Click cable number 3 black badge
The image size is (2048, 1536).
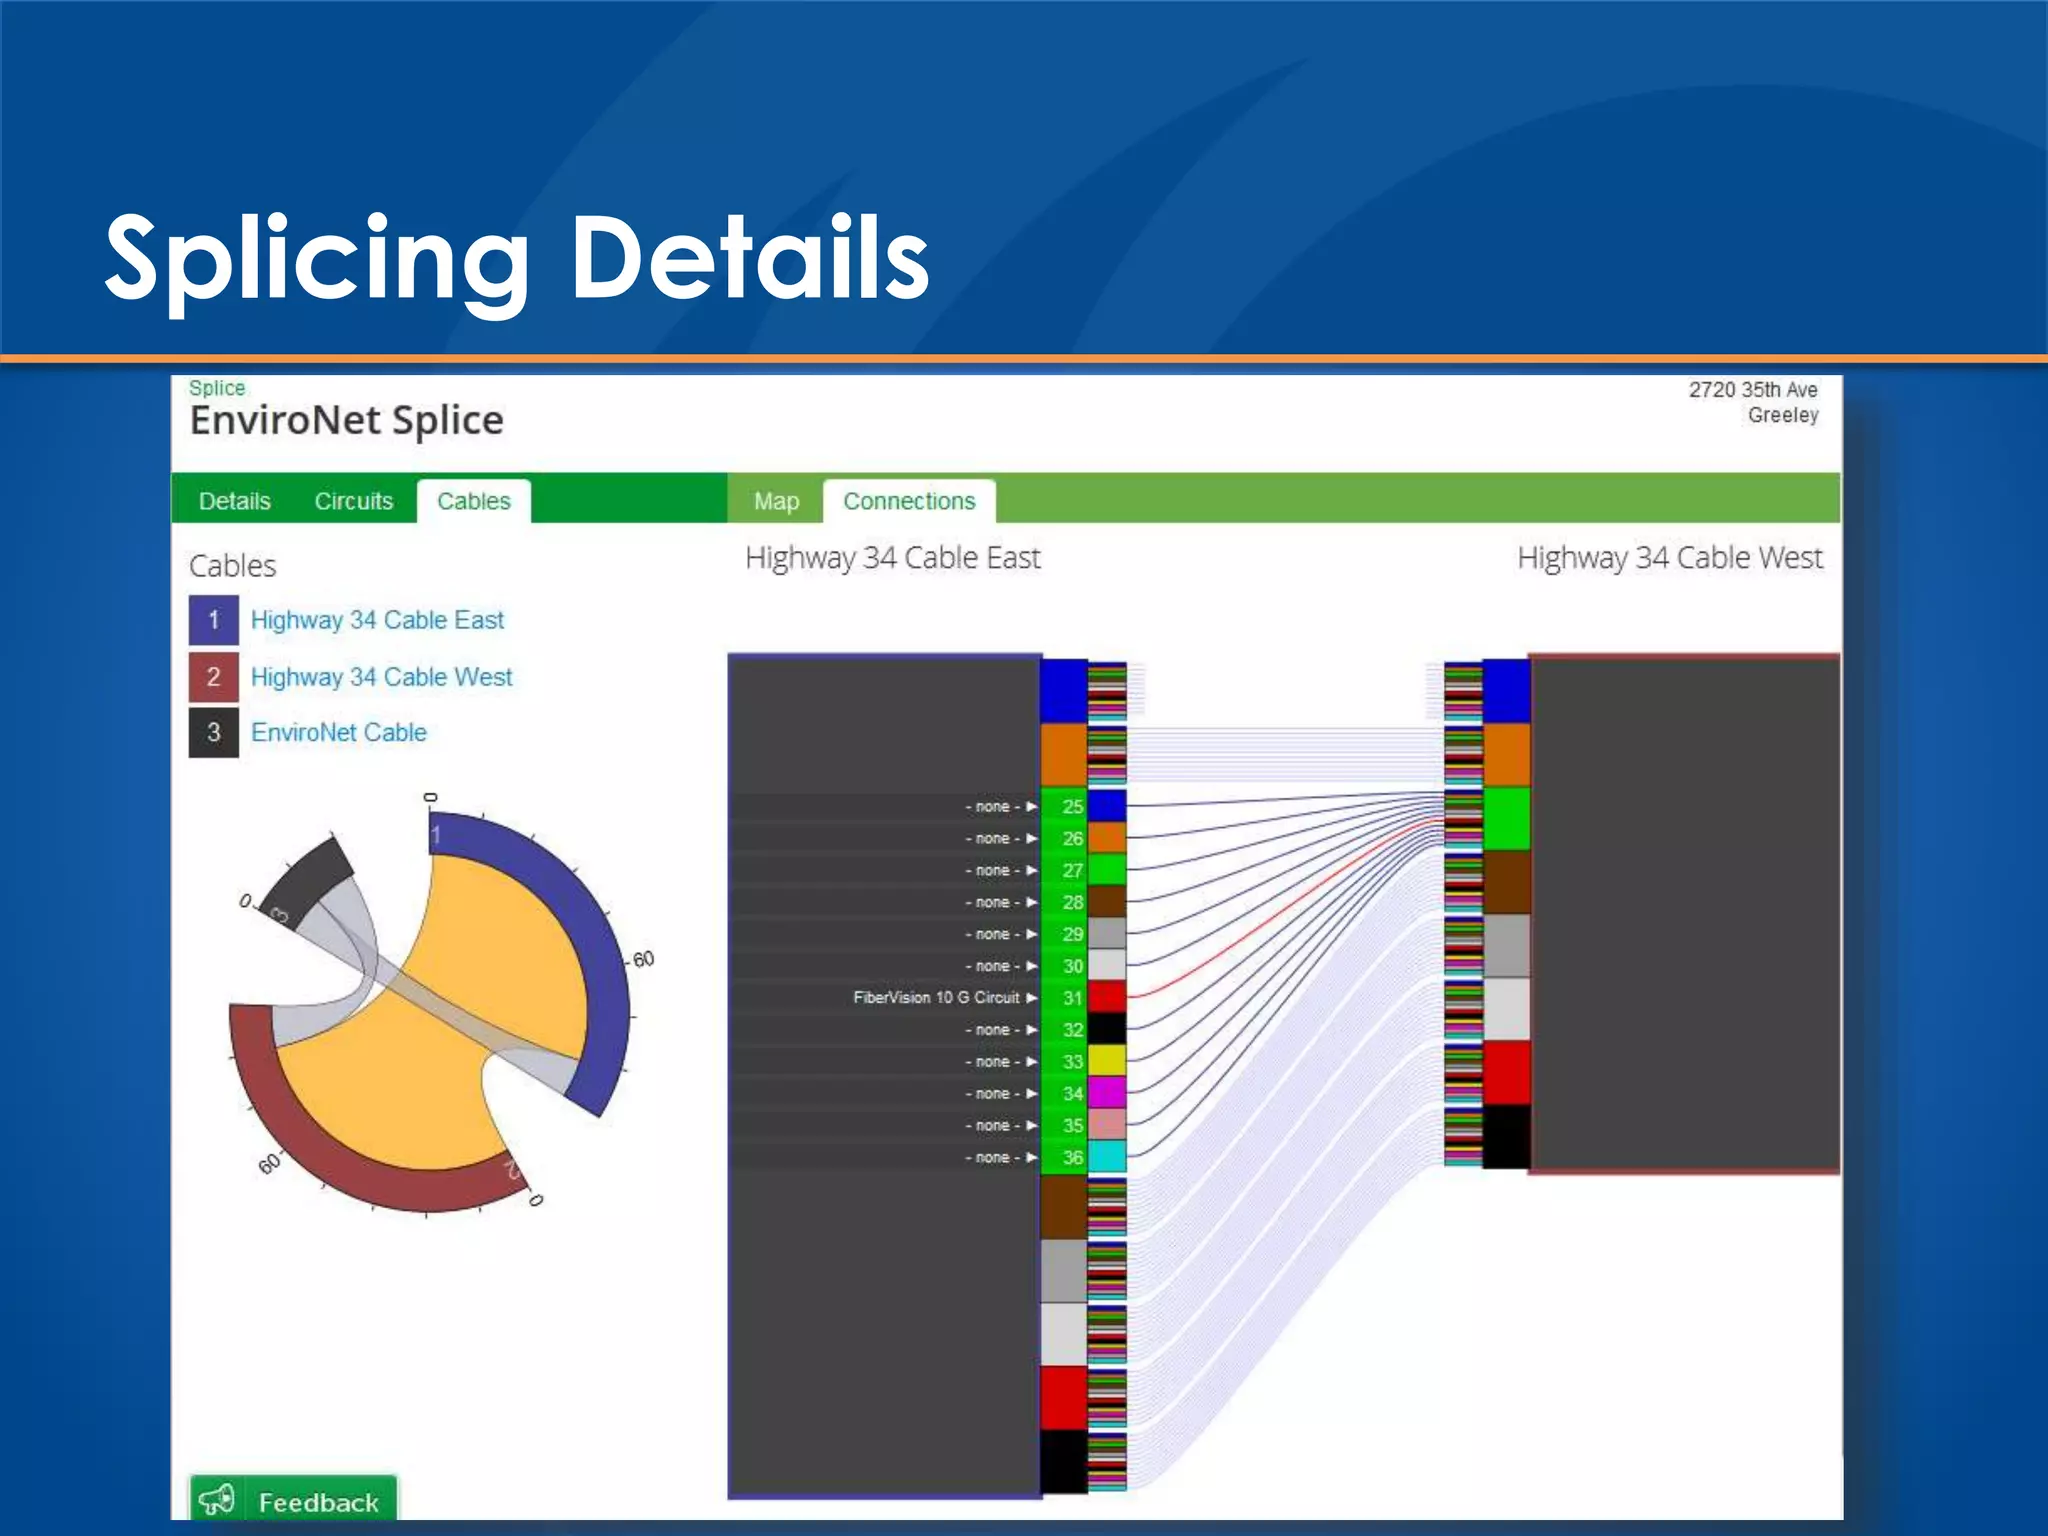pyautogui.click(x=213, y=733)
